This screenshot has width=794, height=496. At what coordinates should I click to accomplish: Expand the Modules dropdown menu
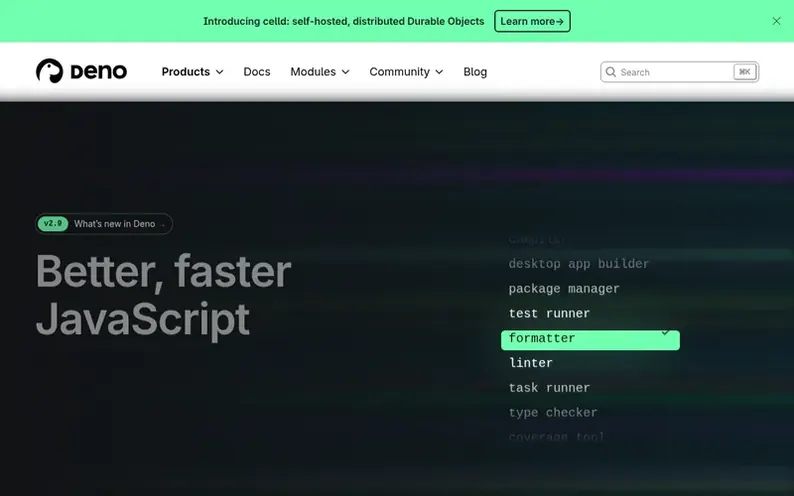click(320, 72)
